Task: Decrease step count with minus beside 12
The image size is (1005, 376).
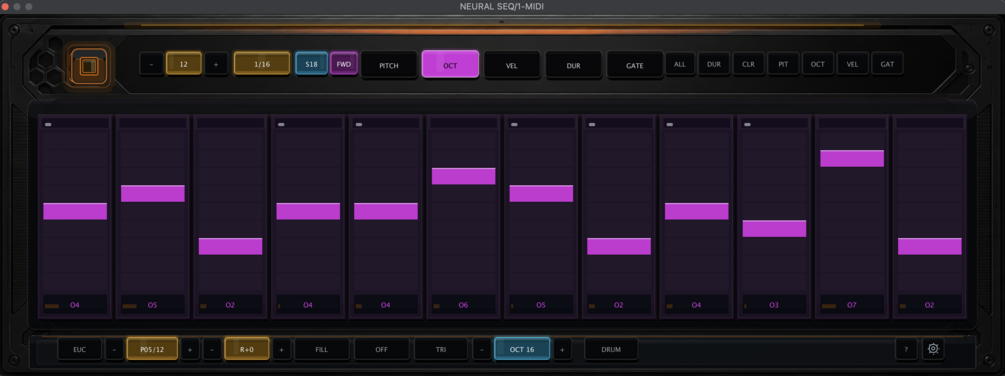Action: coord(151,64)
